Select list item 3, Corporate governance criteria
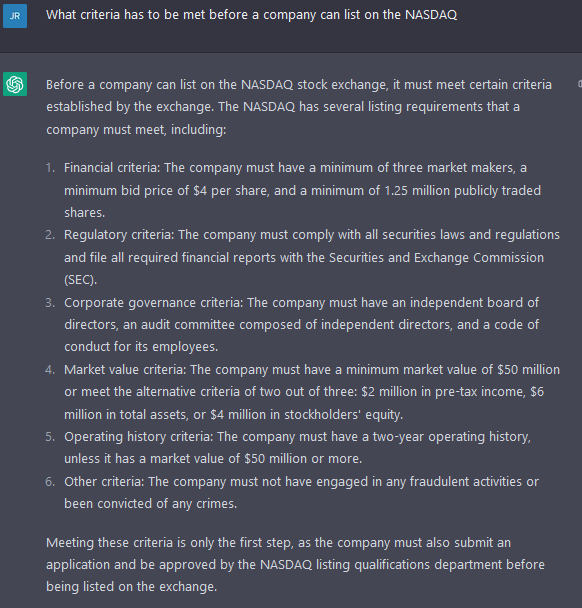 tap(292, 324)
